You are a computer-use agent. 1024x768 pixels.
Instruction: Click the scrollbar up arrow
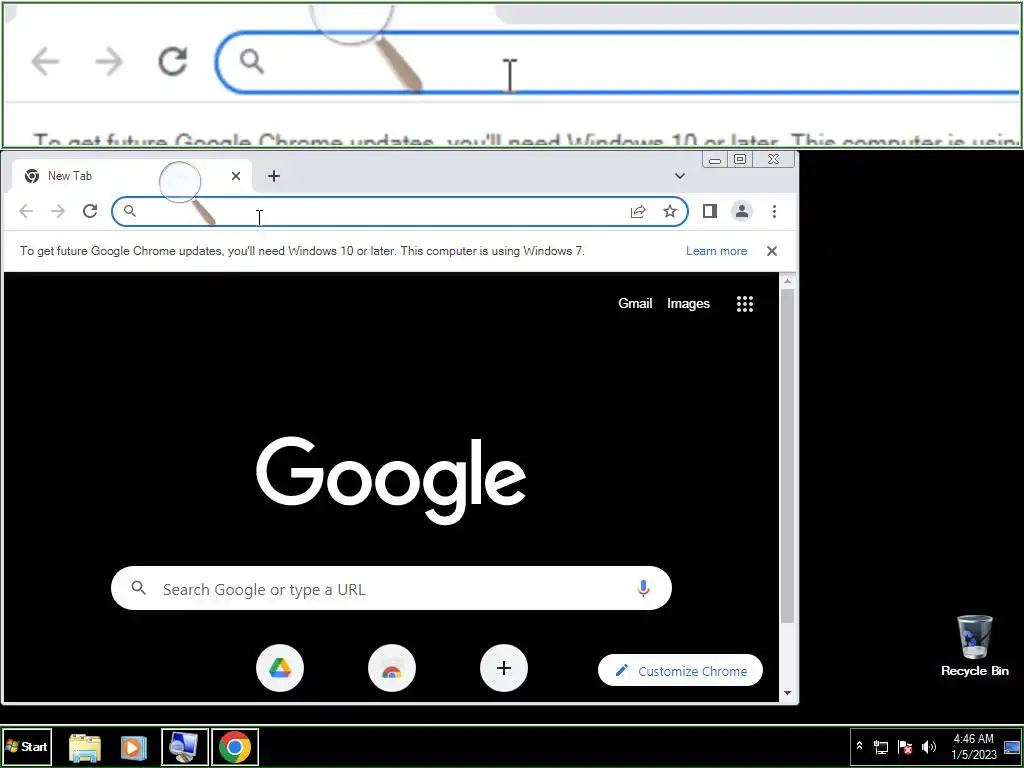click(x=788, y=281)
